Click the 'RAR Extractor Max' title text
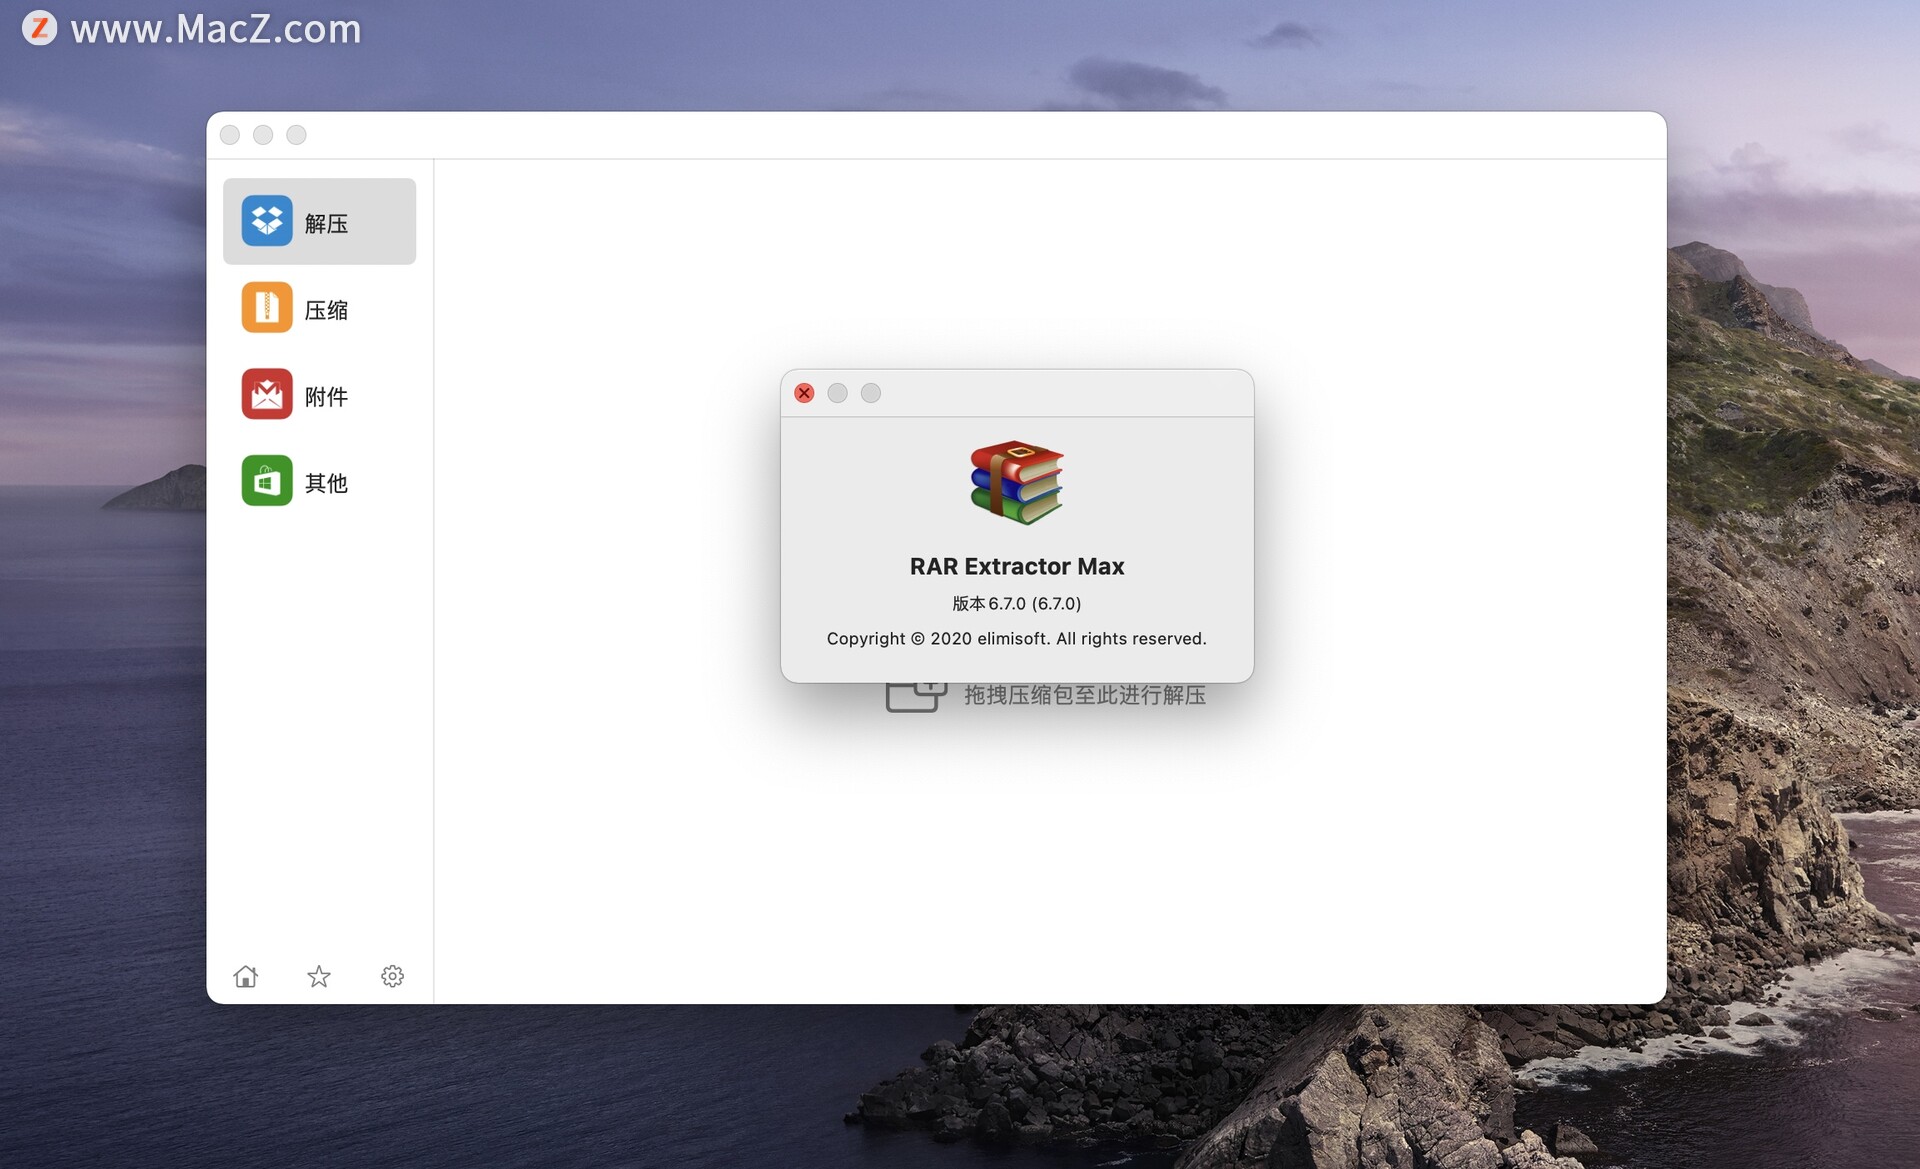 pyautogui.click(x=1017, y=566)
